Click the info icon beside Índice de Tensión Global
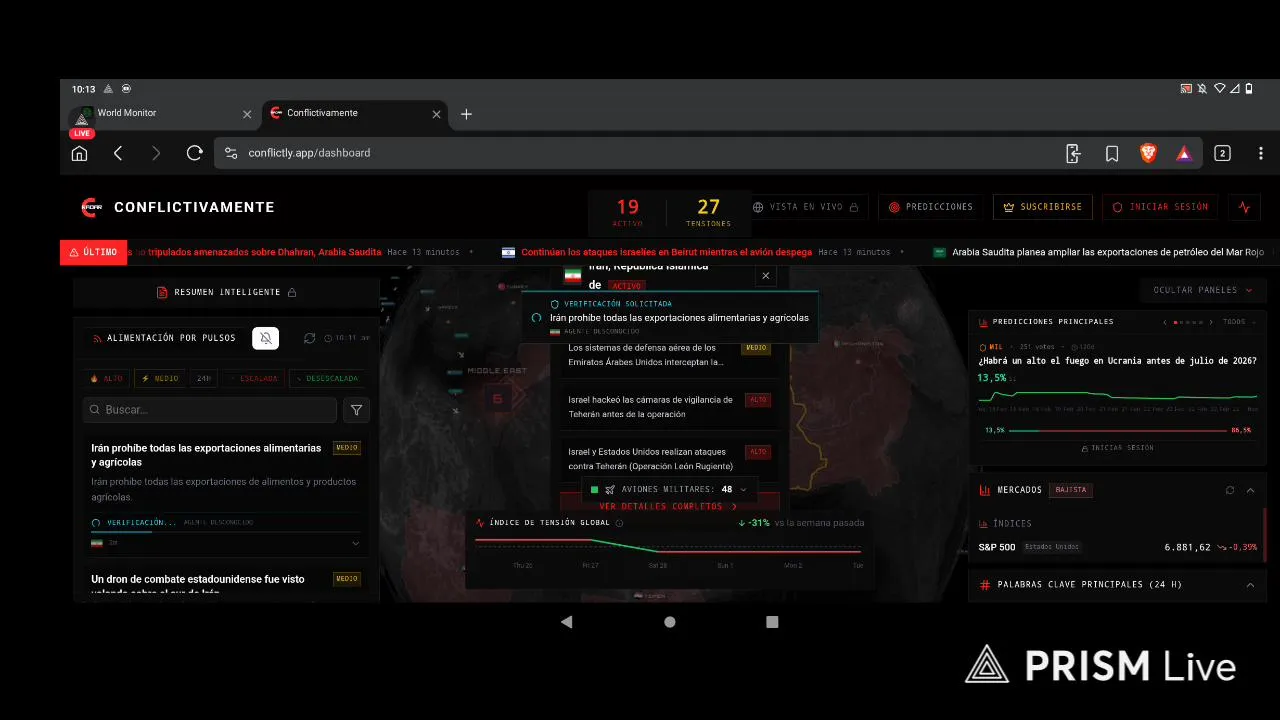 pos(619,523)
